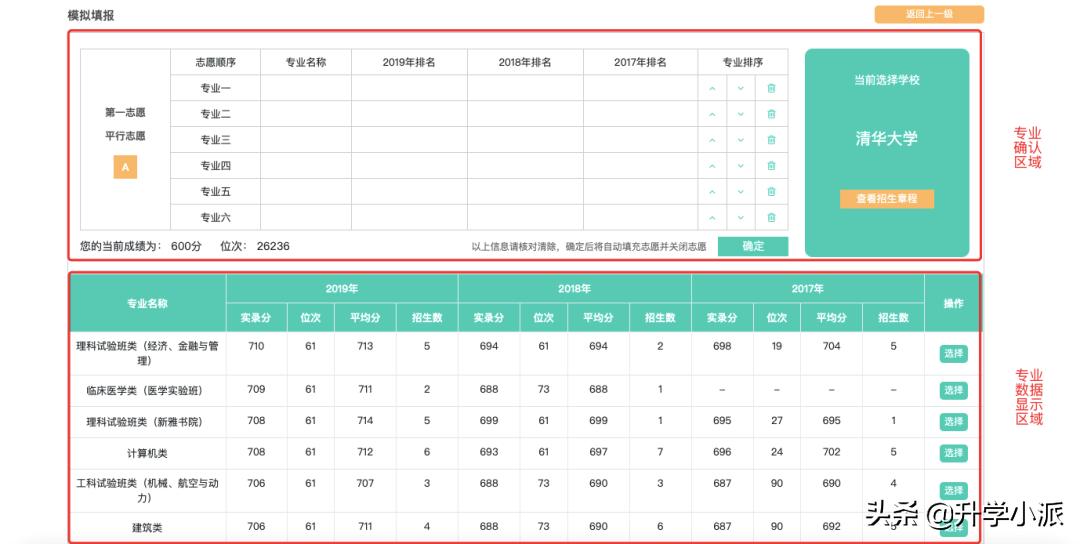Click 2019 平均分 712 in 计算机类 row
The image size is (1080, 544).
pos(365,452)
